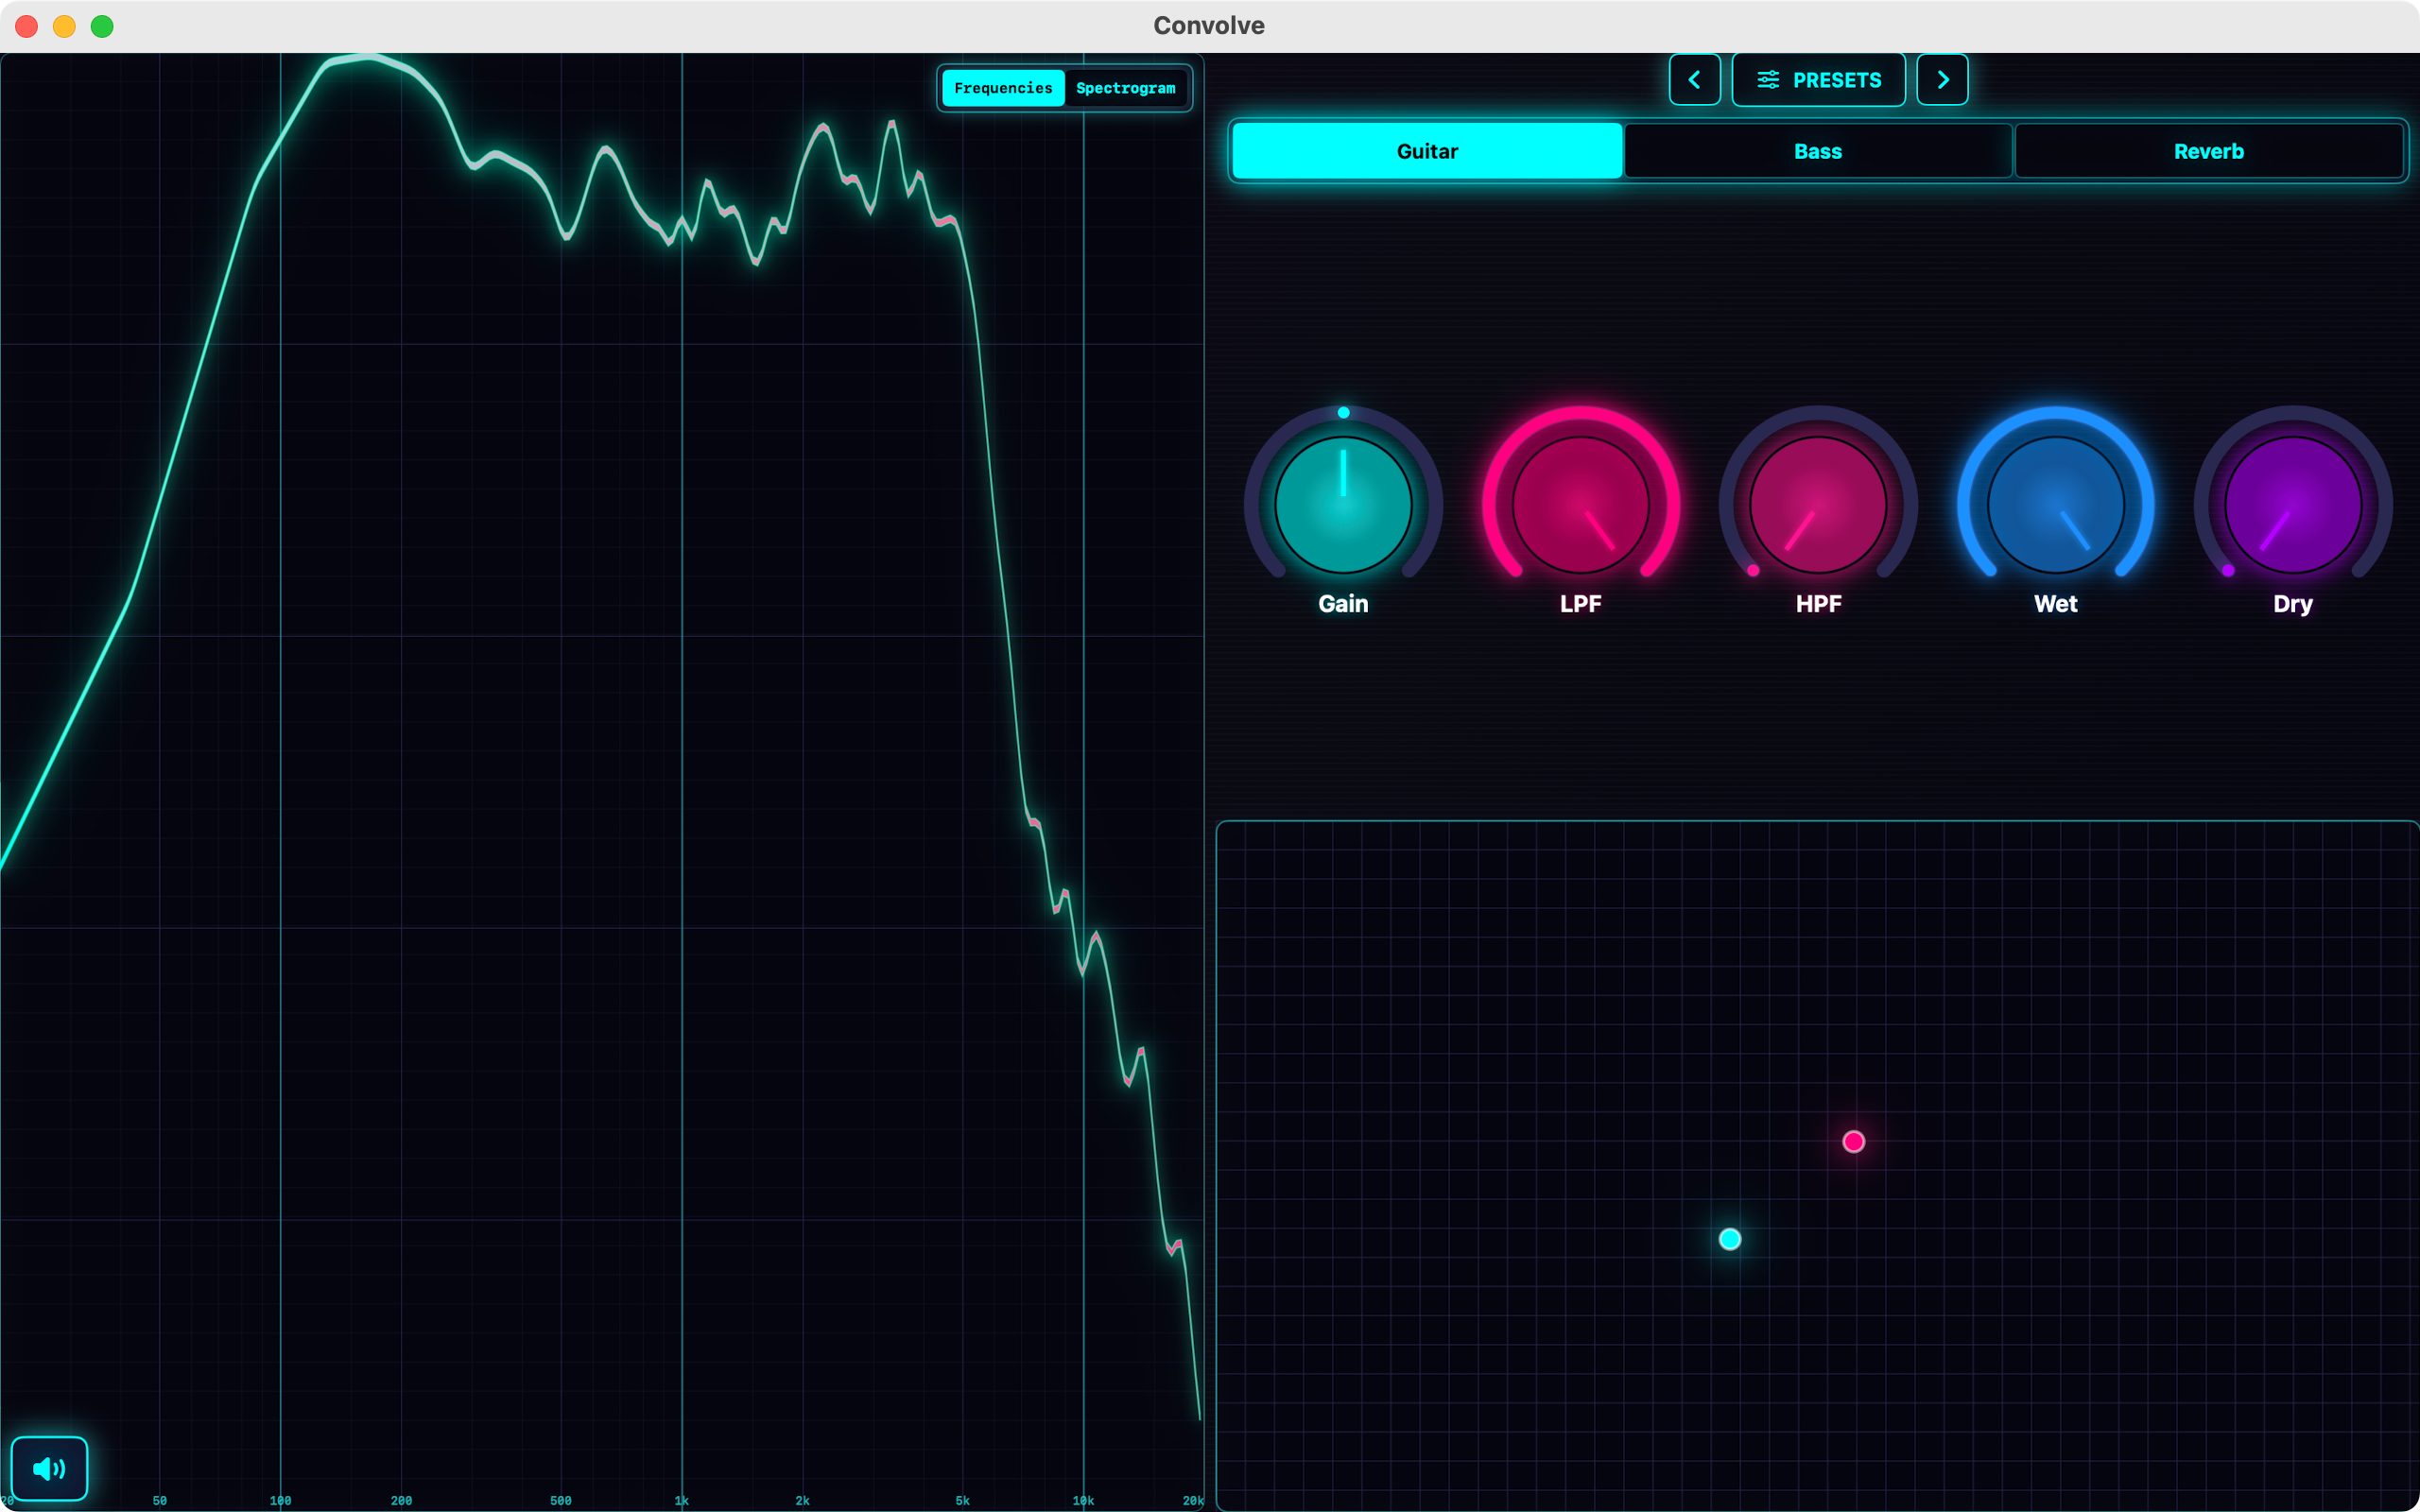Select the Guitar tab
Viewport: 2420px width, 1512px height.
[1427, 151]
